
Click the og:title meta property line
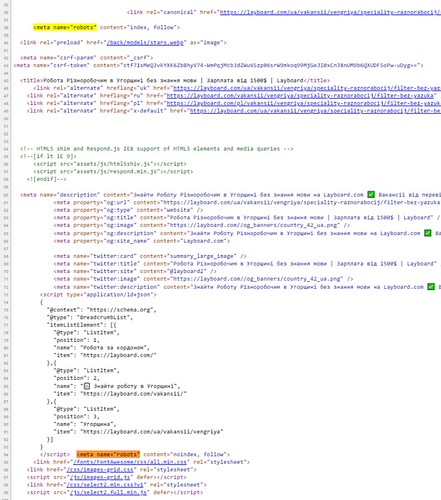pos(247,218)
